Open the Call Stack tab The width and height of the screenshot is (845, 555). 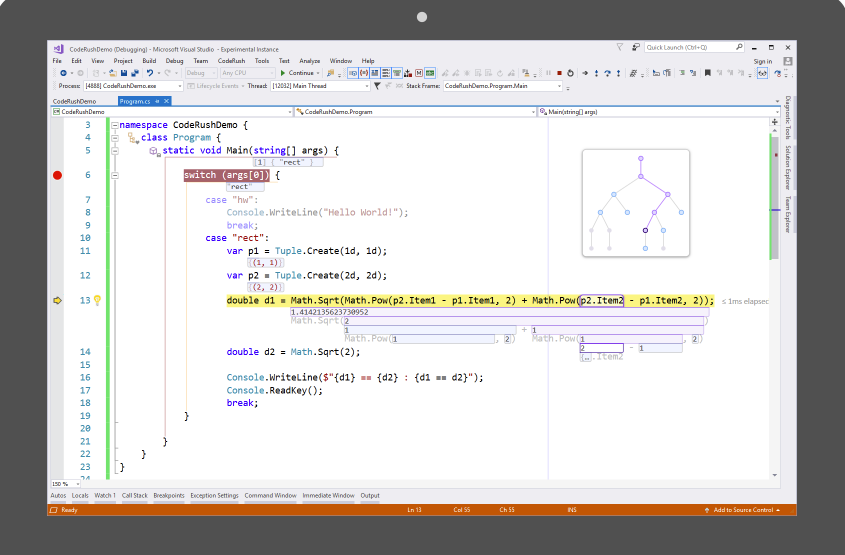pos(134,496)
